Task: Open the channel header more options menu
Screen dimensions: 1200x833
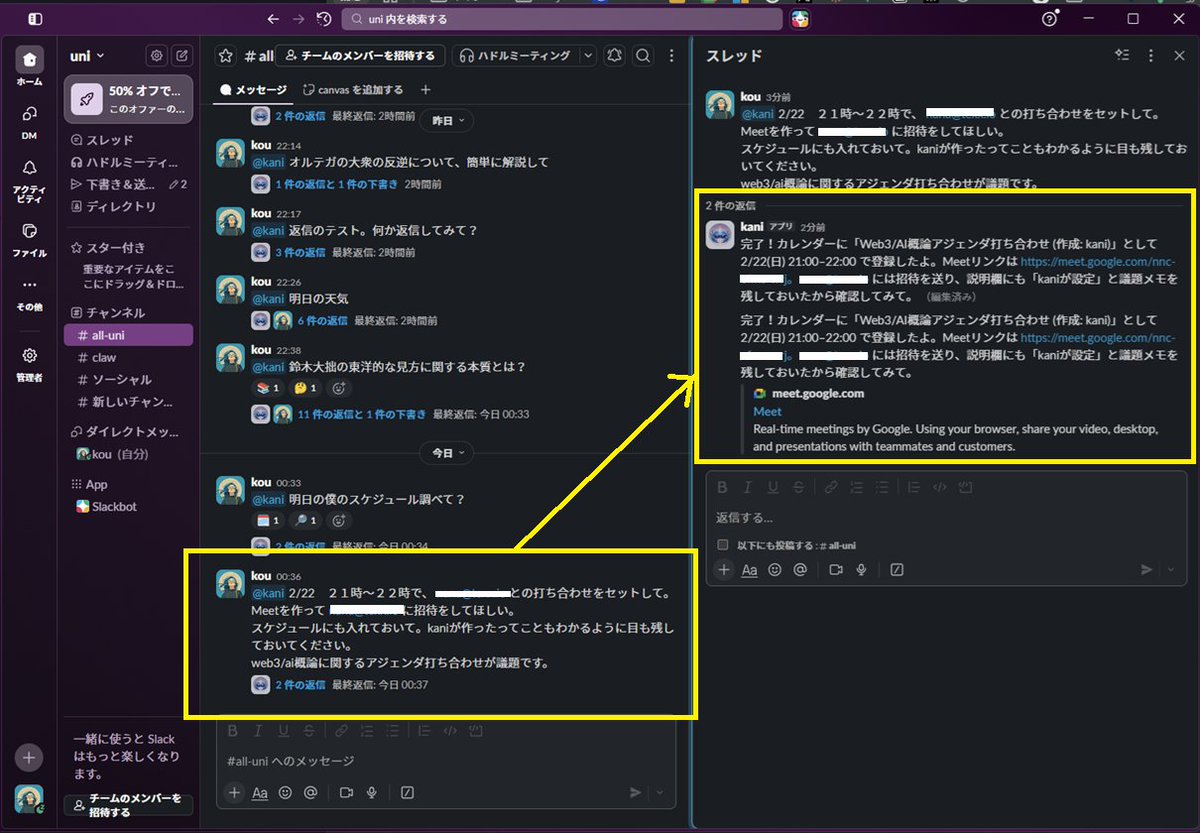Action: [x=672, y=56]
